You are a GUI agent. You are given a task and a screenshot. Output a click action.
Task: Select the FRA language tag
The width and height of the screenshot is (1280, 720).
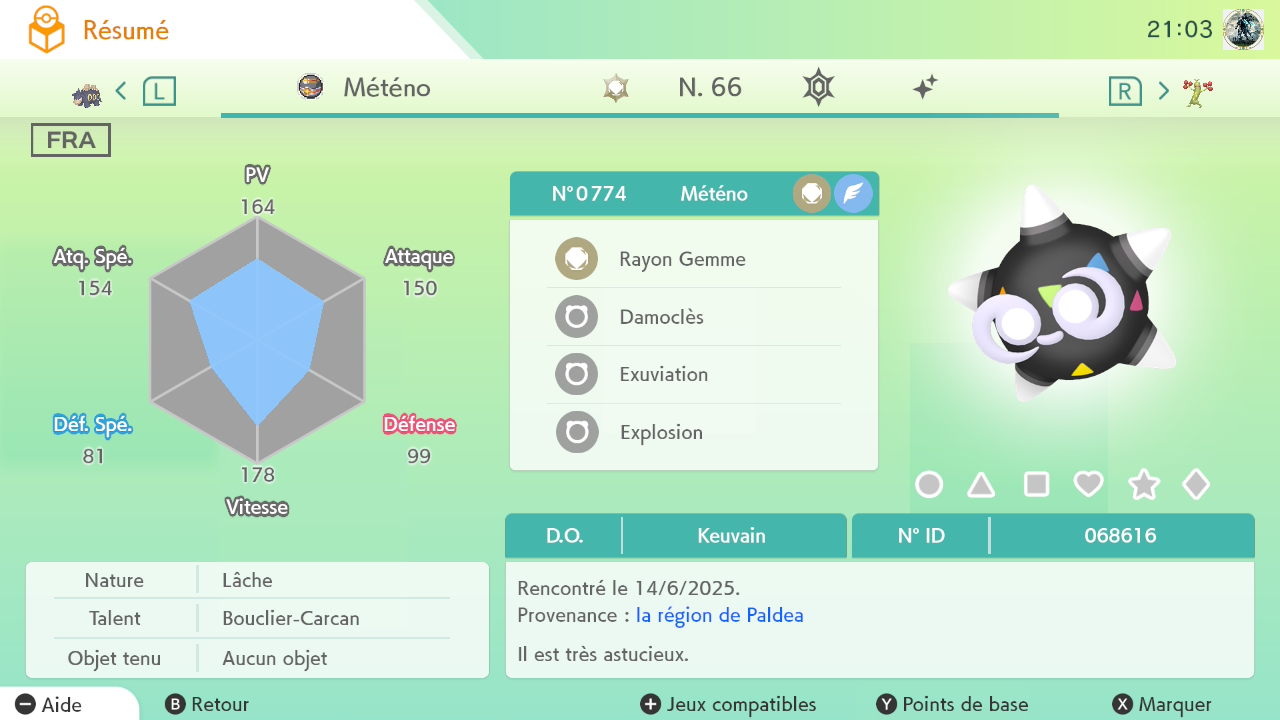71,140
